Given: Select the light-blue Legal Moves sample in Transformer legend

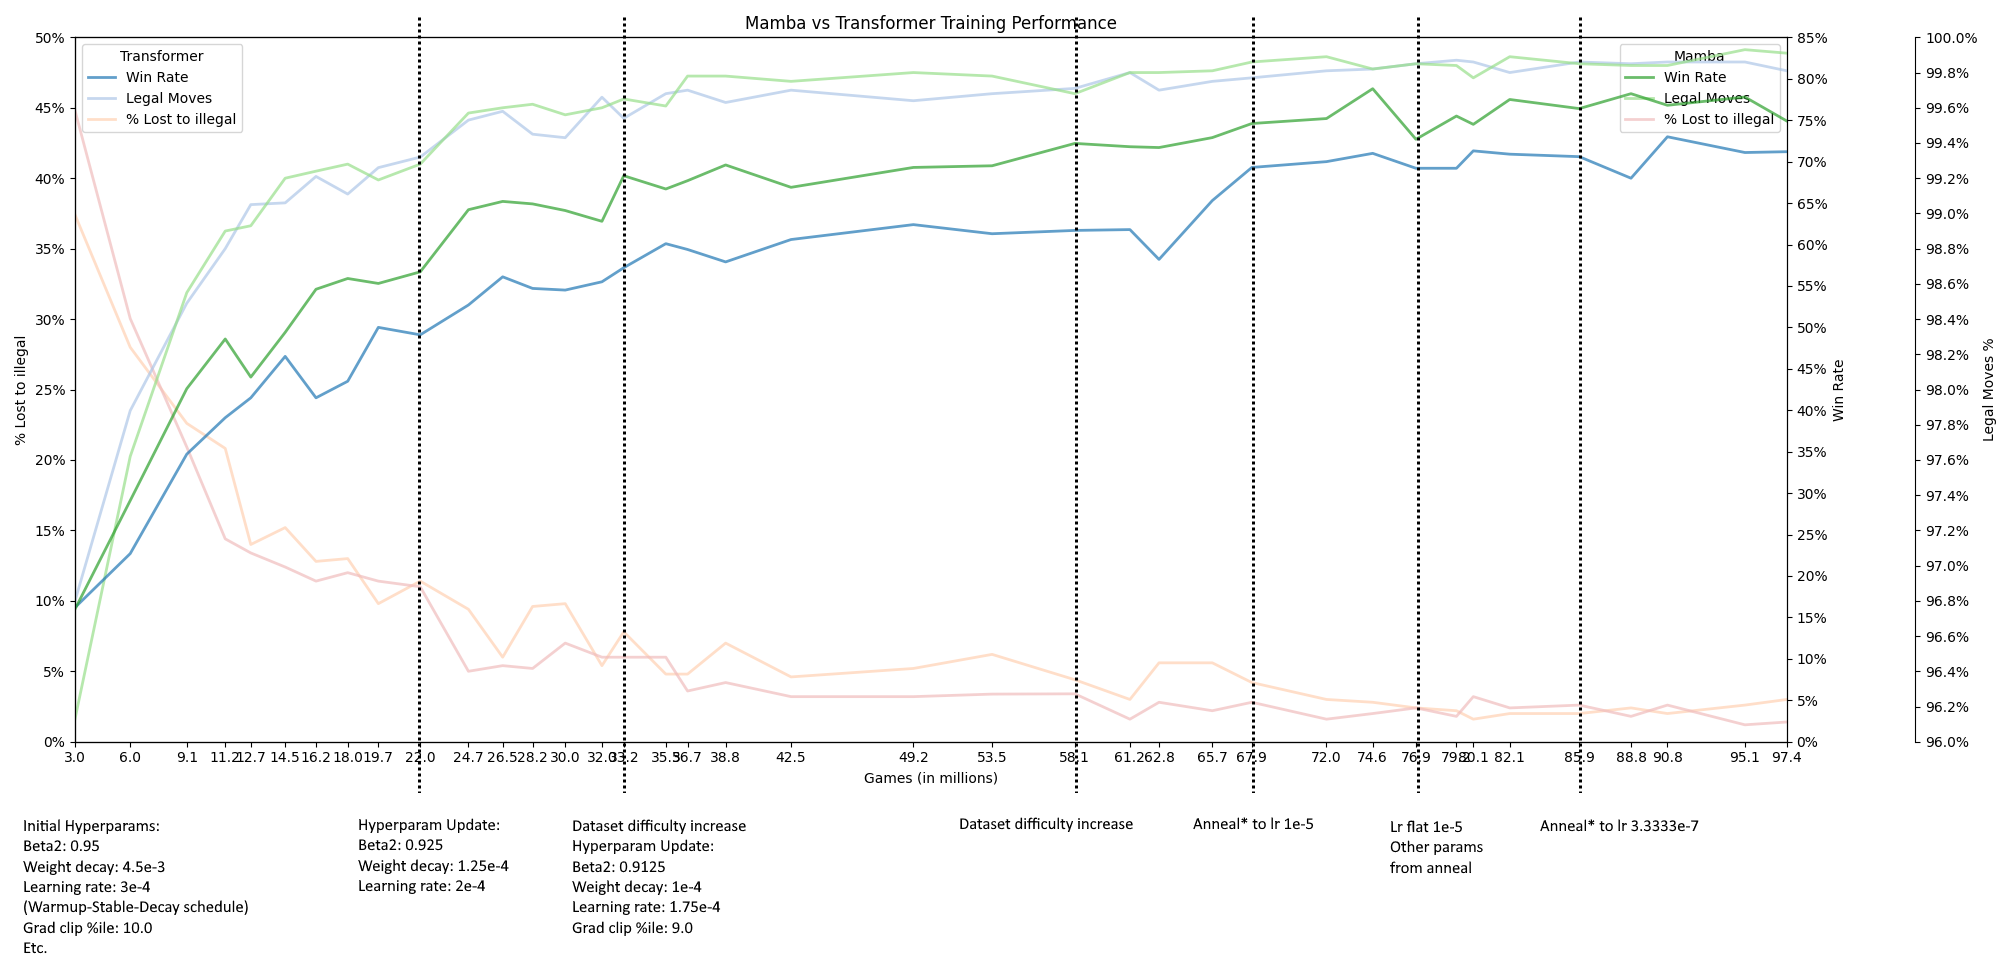Looking at the screenshot, I should (x=101, y=98).
